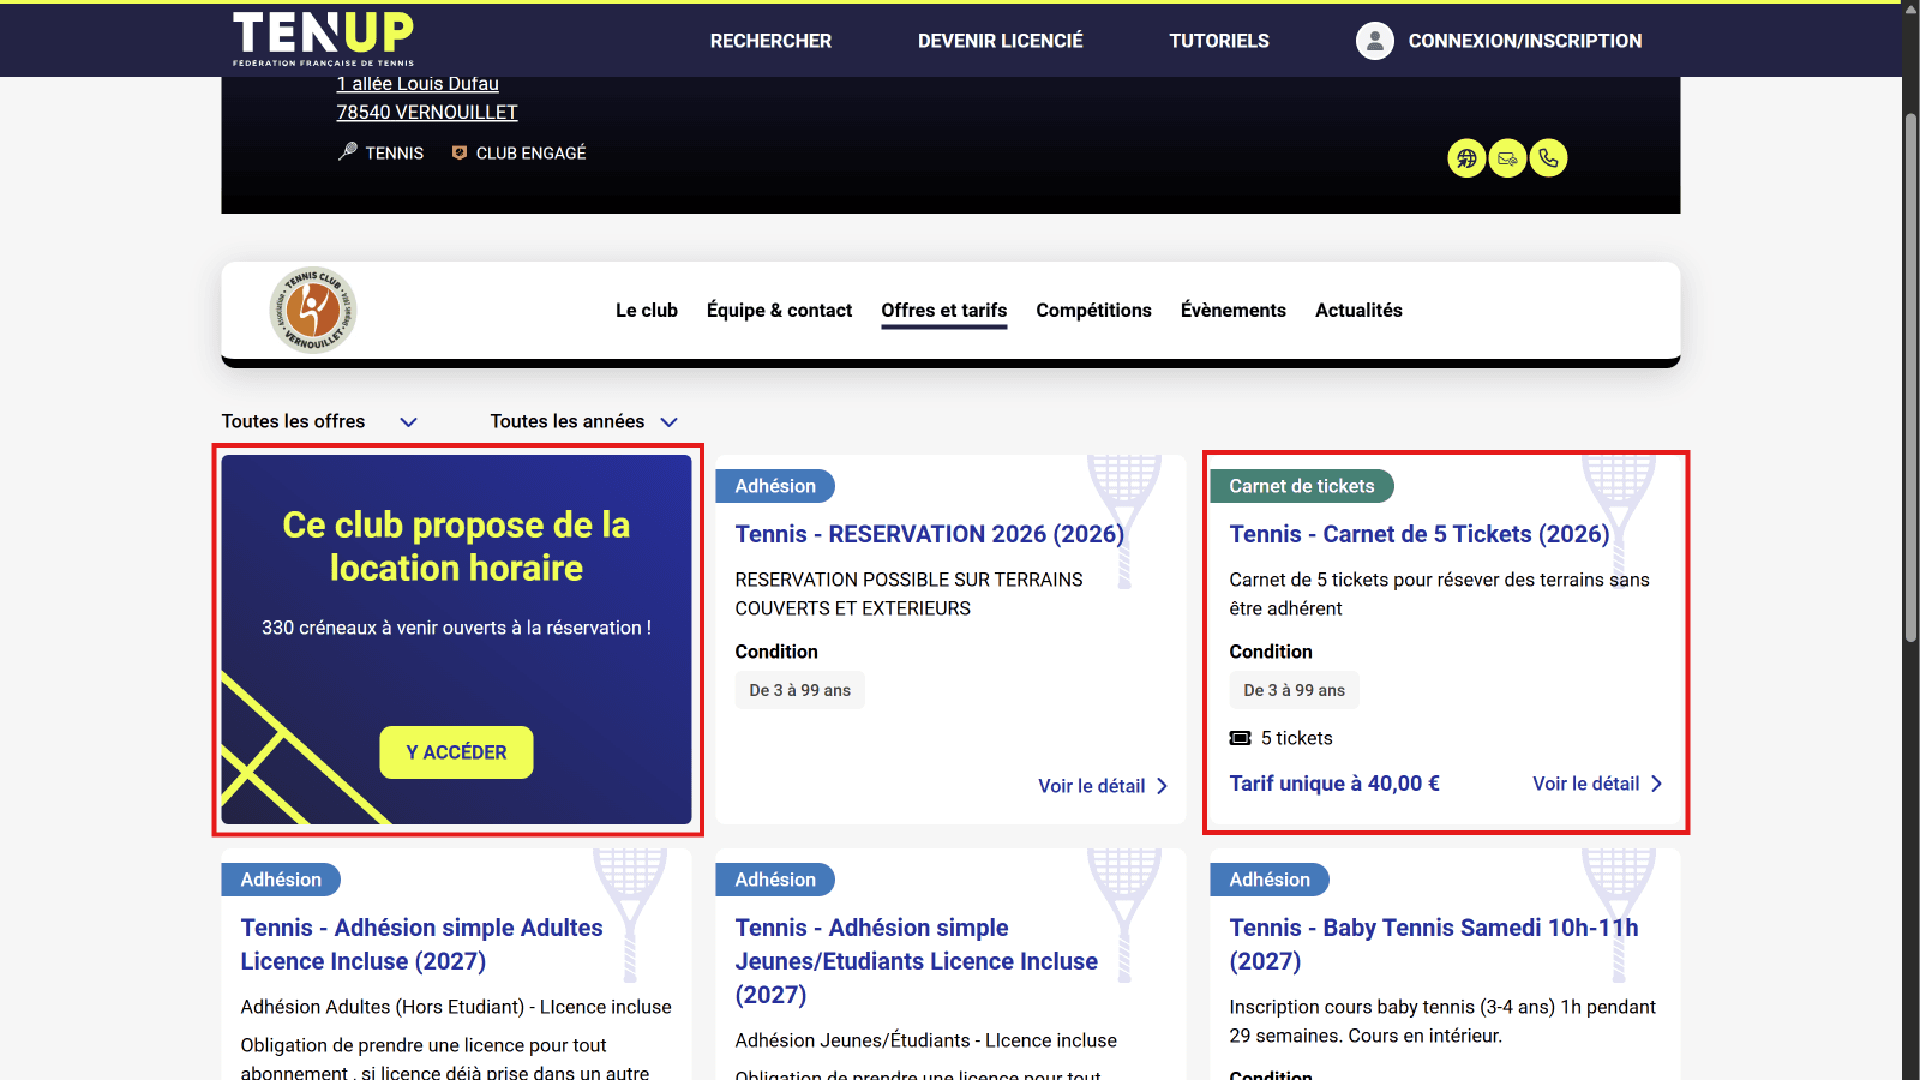Image resolution: width=1920 pixels, height=1080 pixels.
Task: Click the Adhésion tag on Baby Tennis card
Action: tap(1269, 880)
